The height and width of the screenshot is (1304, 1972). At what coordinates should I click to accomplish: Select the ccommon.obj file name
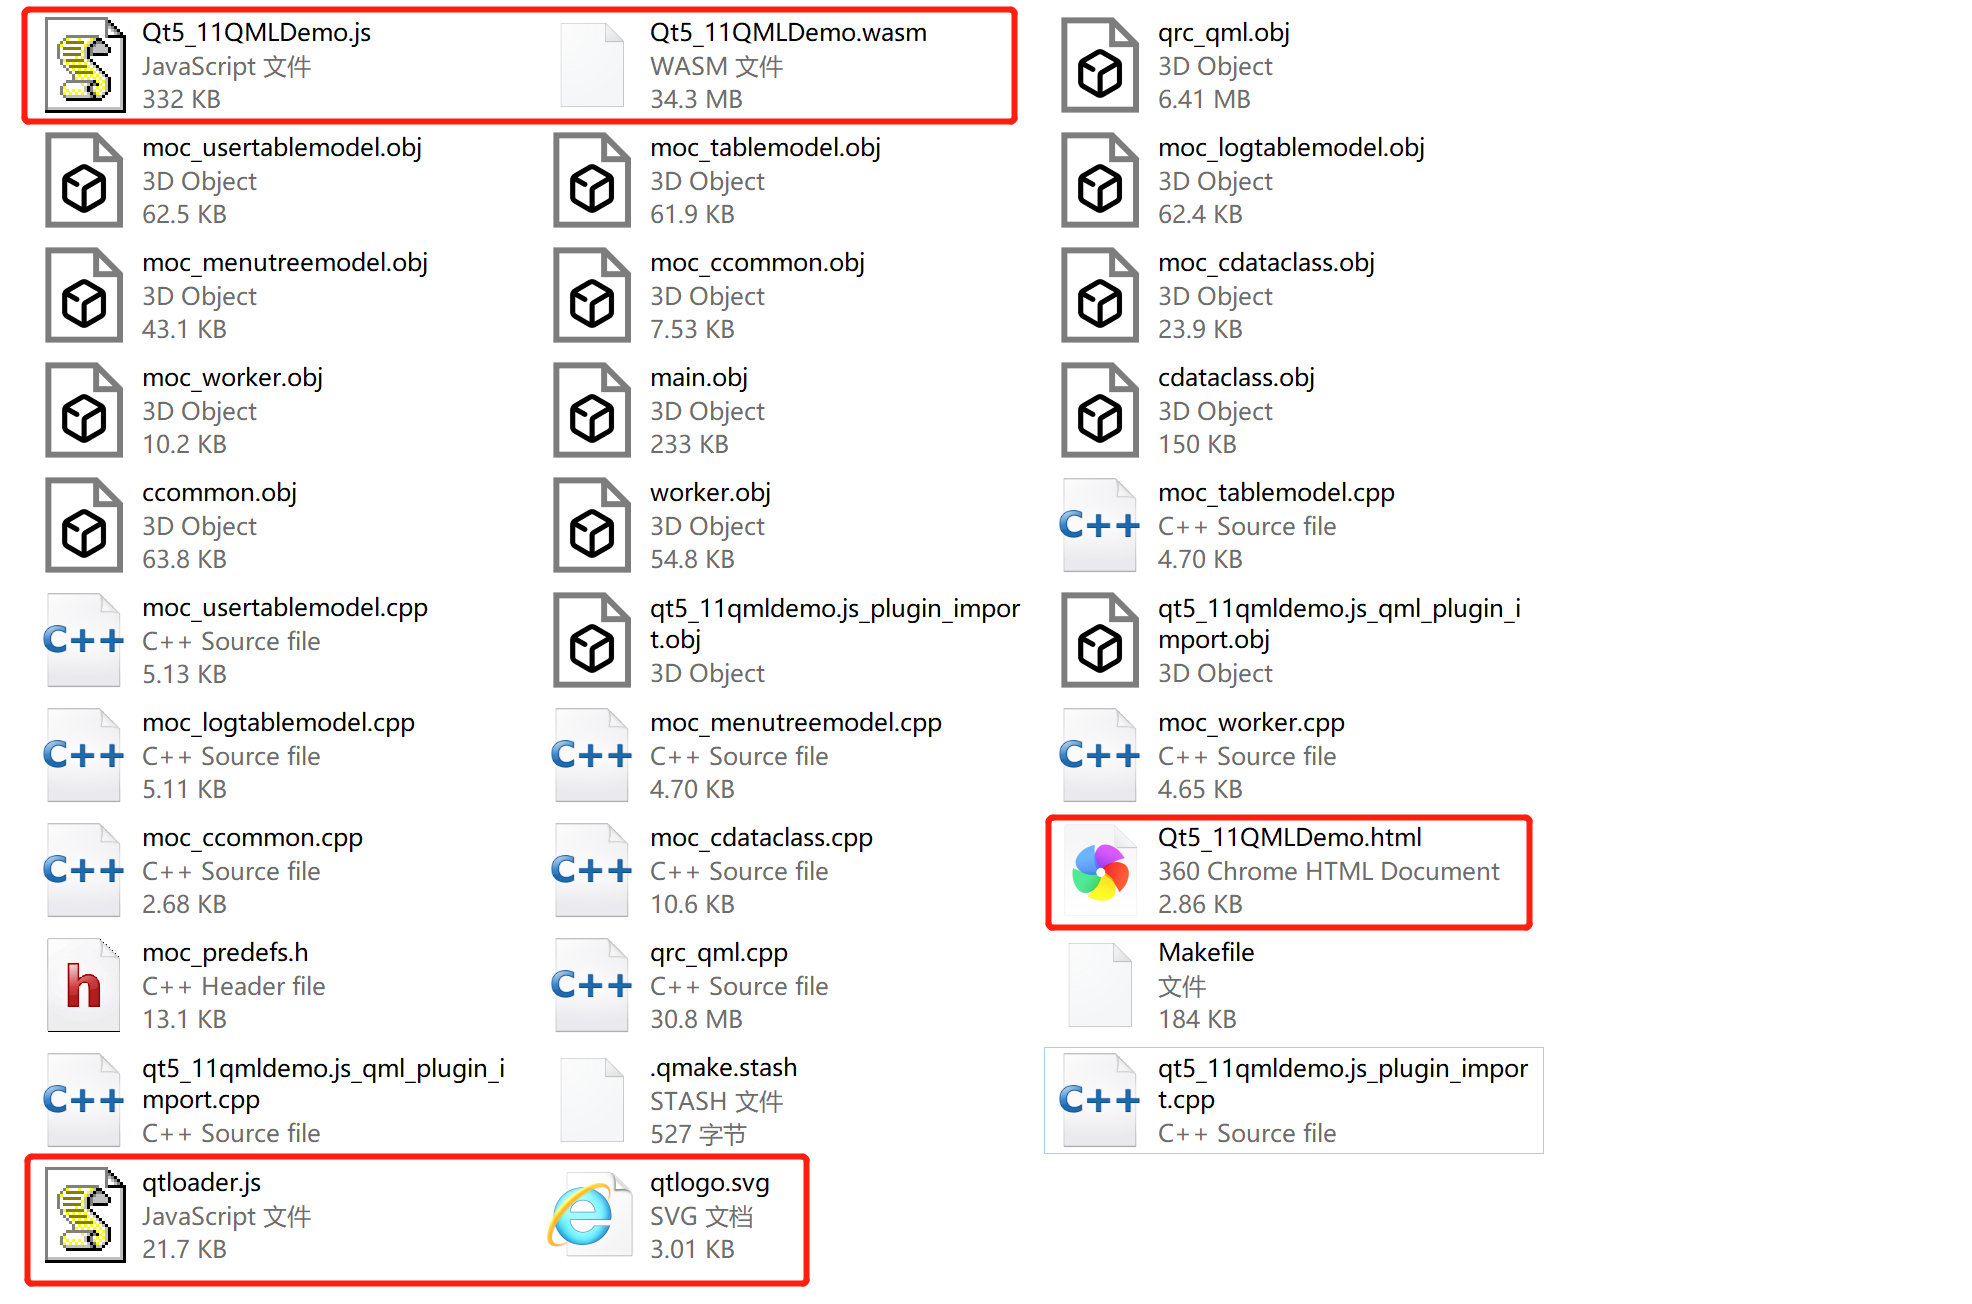(x=219, y=492)
